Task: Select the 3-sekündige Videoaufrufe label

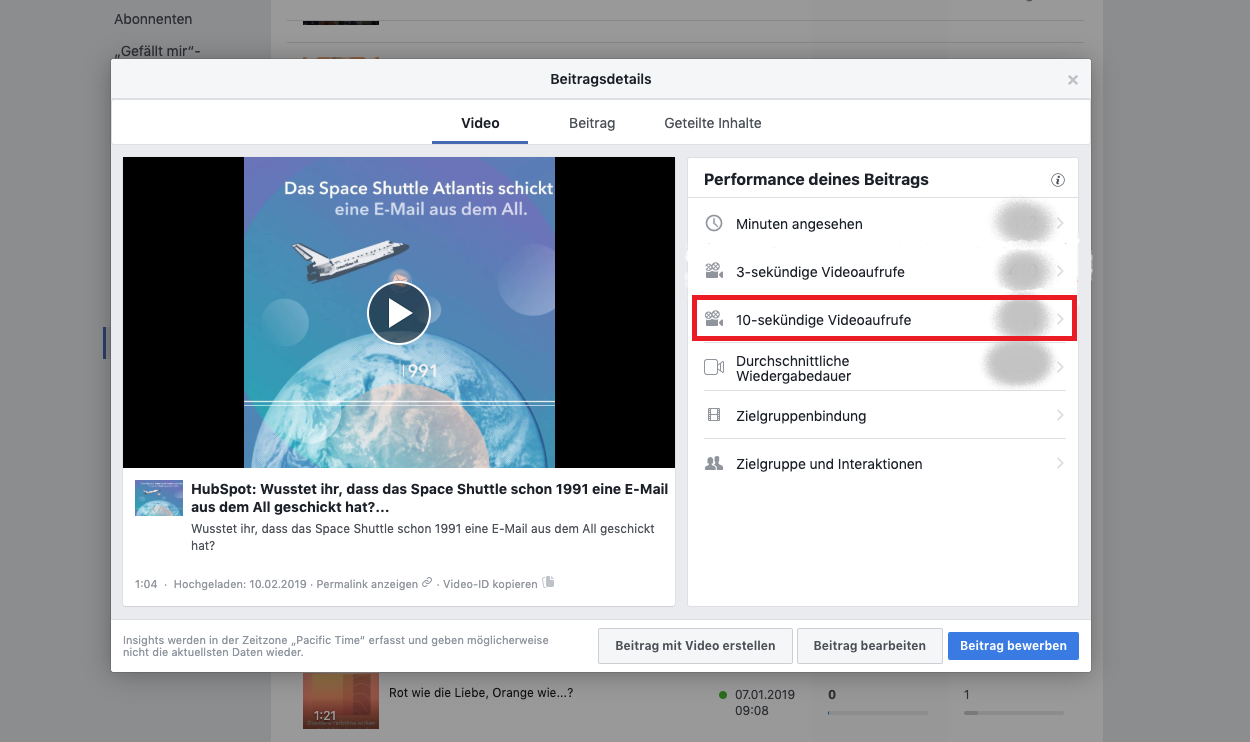Action: pos(820,272)
